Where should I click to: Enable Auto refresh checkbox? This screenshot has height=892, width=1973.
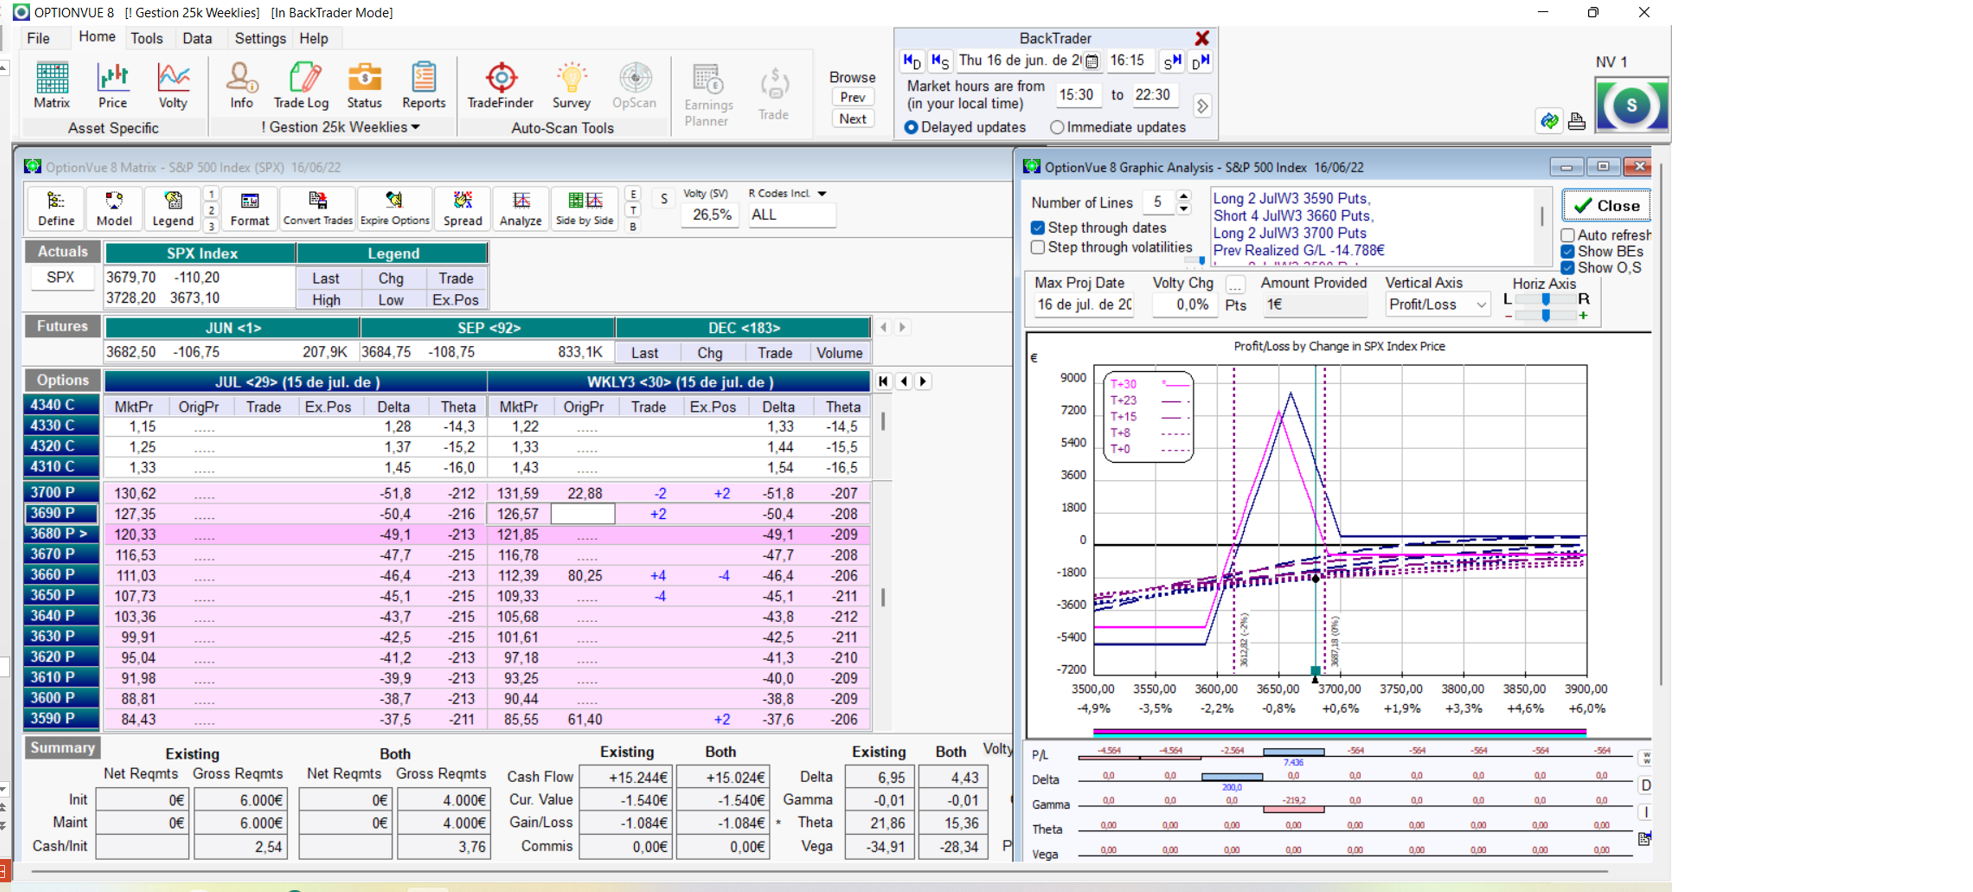1568,235
